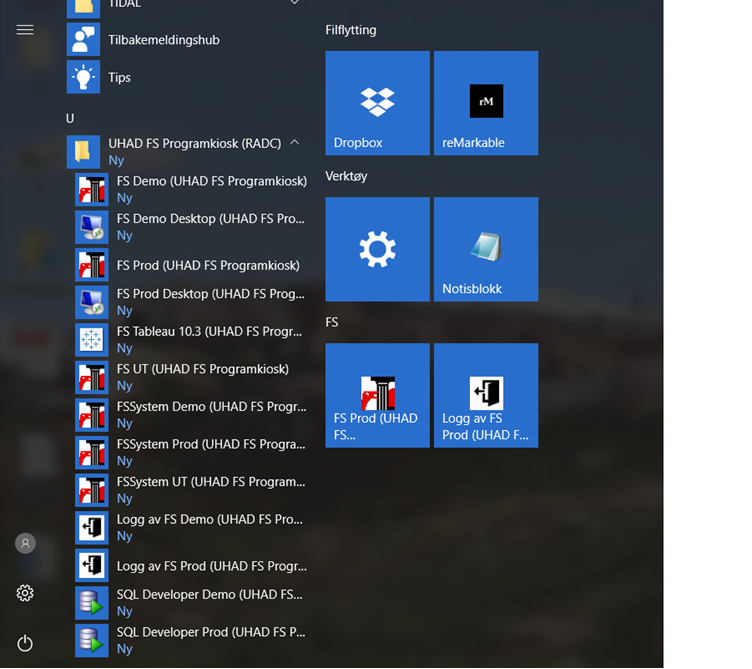The width and height of the screenshot is (752, 669).
Task: Click 'FS UT (UHAD FS Programkiosk)' text
Action: tap(203, 369)
